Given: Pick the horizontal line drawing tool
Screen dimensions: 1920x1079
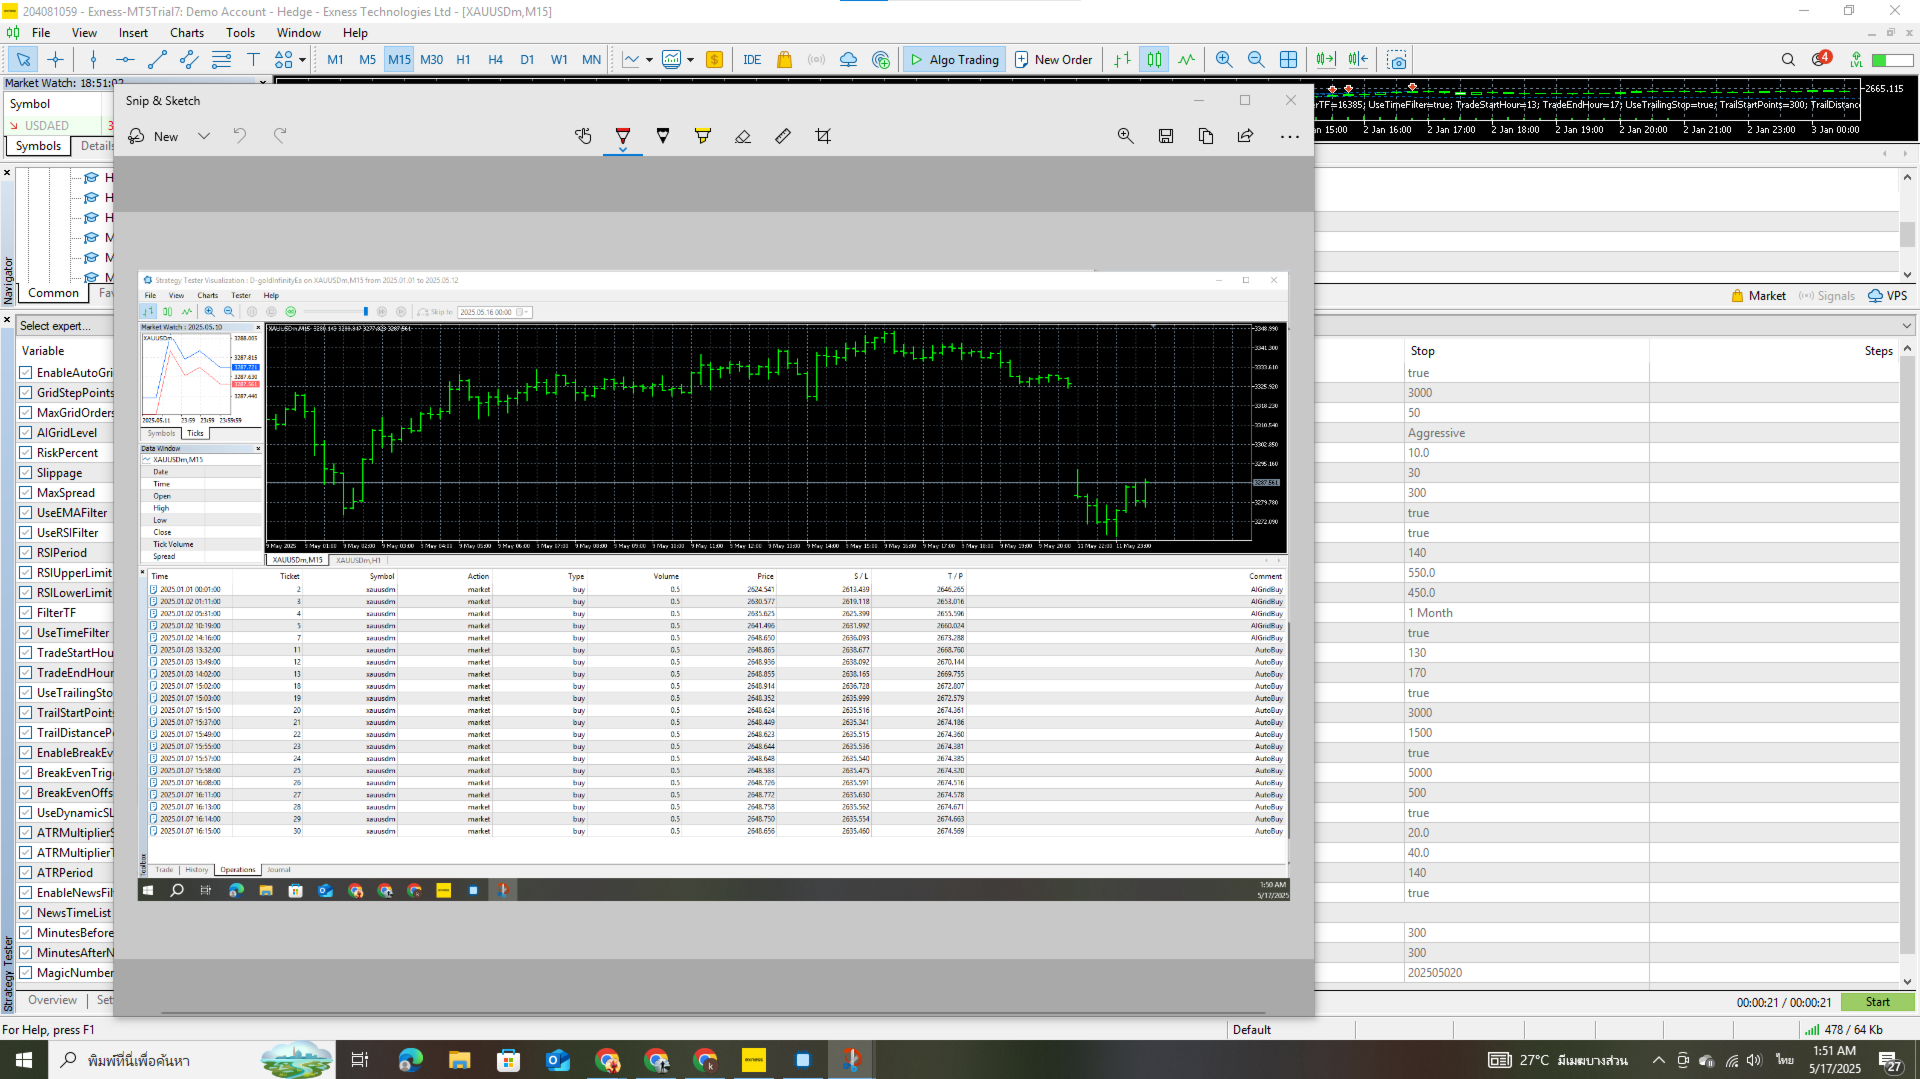Looking at the screenshot, I should point(125,60).
